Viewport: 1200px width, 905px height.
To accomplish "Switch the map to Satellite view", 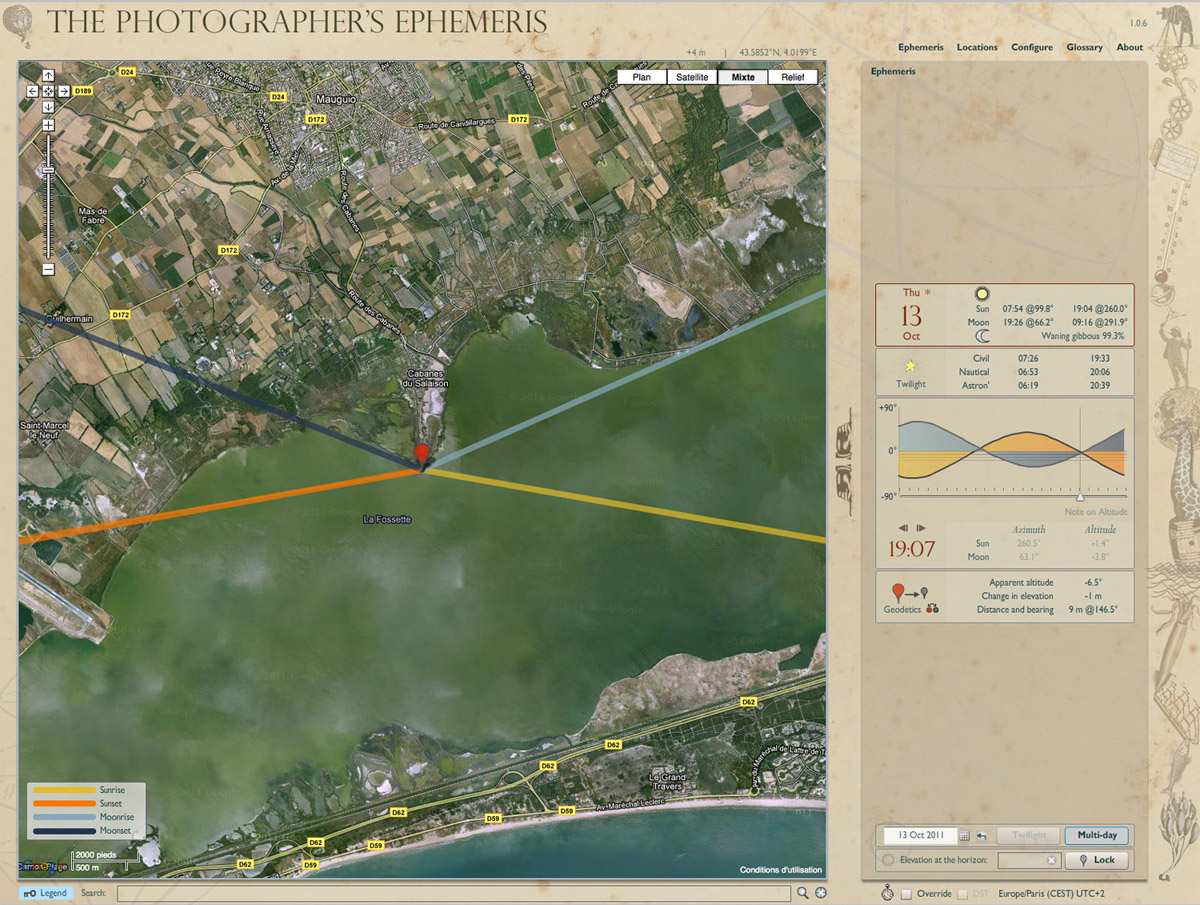I will tap(692, 77).
